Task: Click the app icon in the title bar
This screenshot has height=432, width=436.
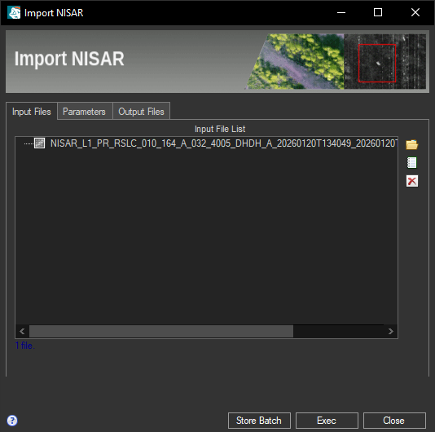Action: pos(14,13)
